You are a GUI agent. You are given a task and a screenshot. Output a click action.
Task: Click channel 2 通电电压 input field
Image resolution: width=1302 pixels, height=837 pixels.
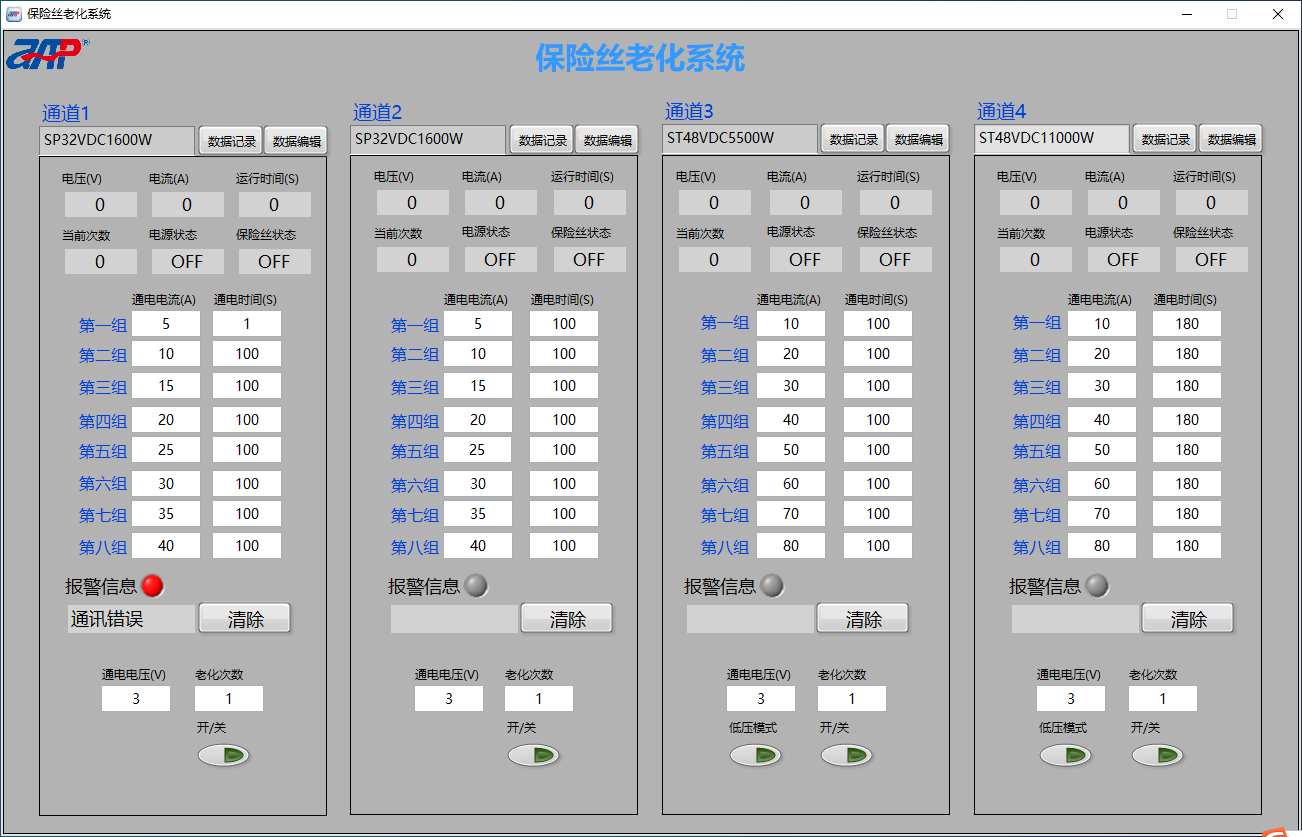pos(449,699)
